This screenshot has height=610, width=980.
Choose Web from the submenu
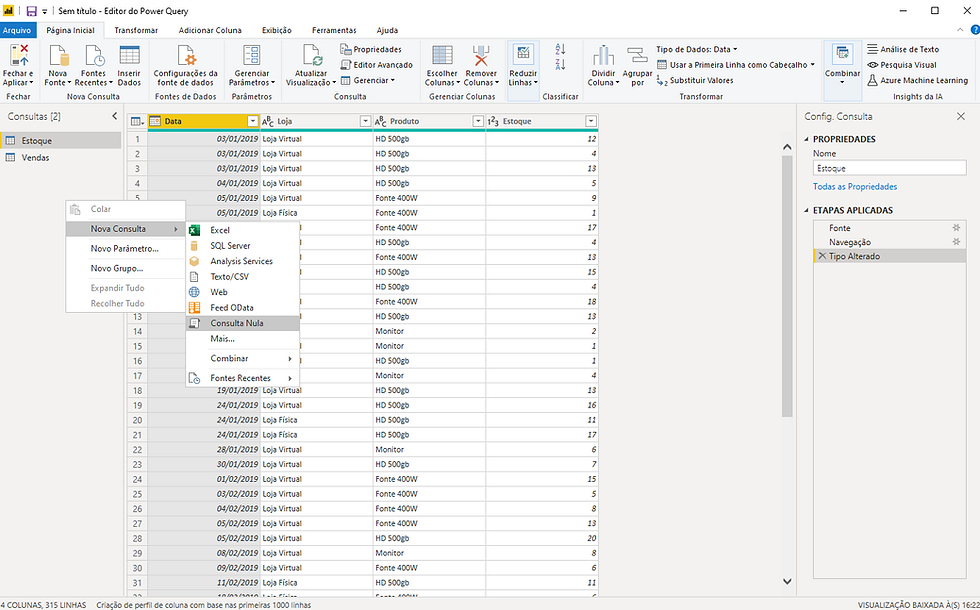click(x=242, y=292)
